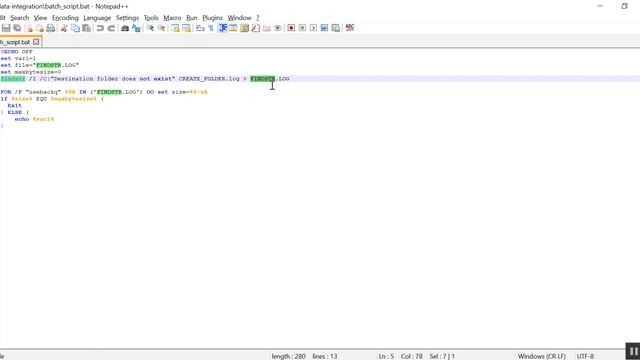Toggle Show All Characters pilcrow icon

211,28
